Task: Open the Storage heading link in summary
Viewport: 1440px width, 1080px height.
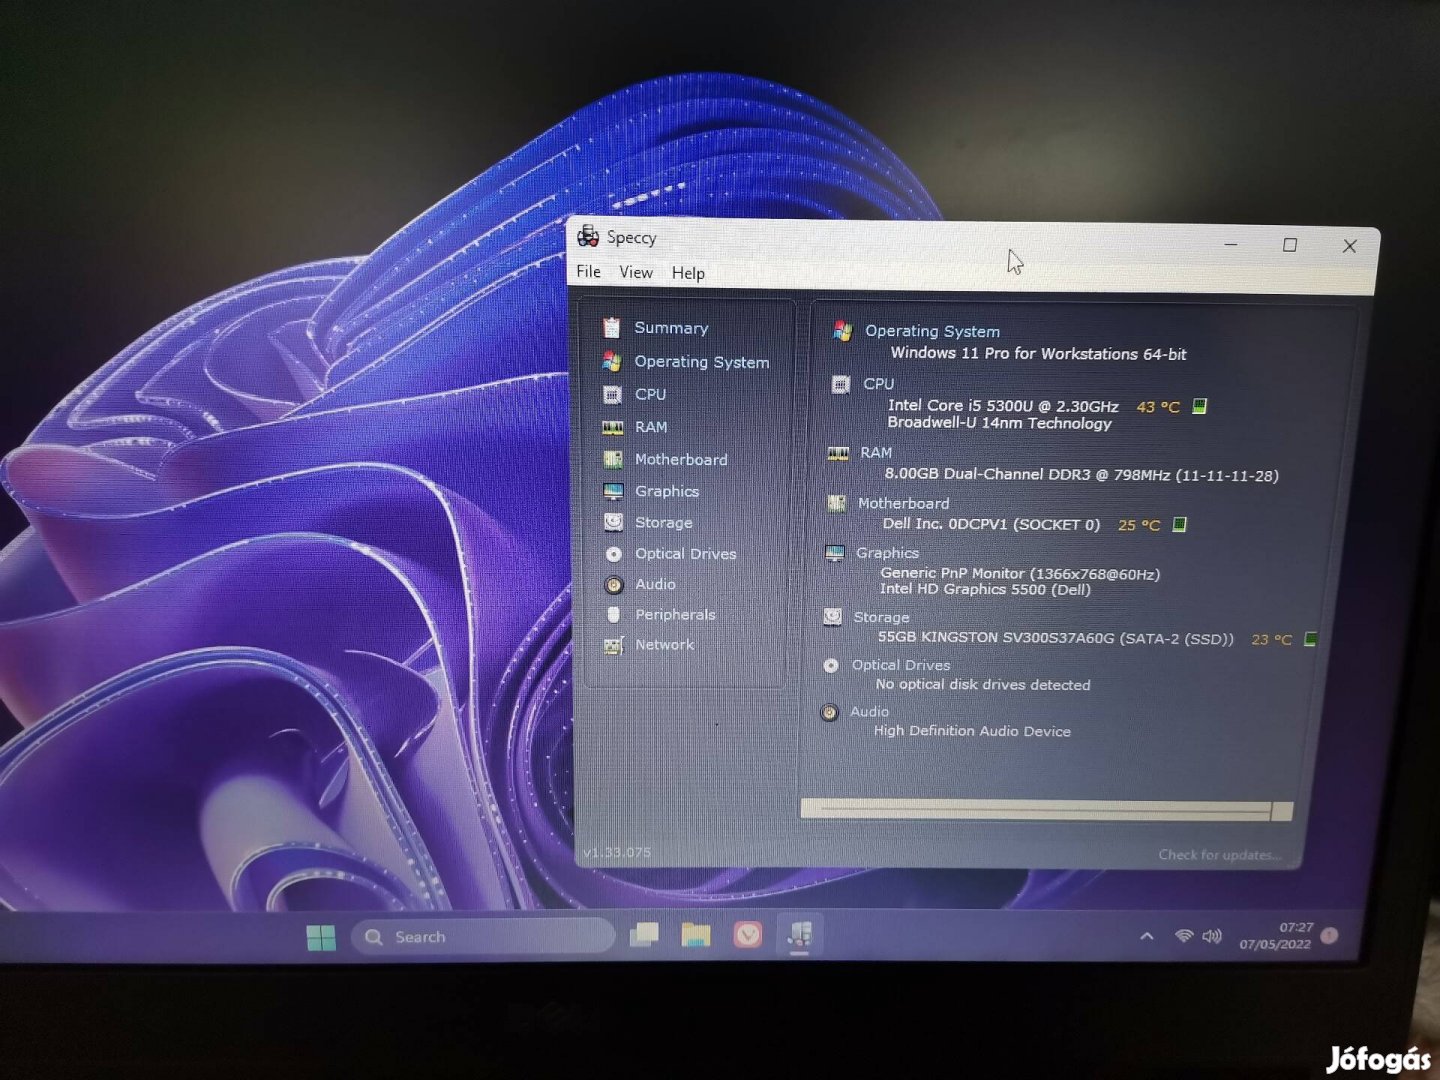Action: (x=881, y=617)
